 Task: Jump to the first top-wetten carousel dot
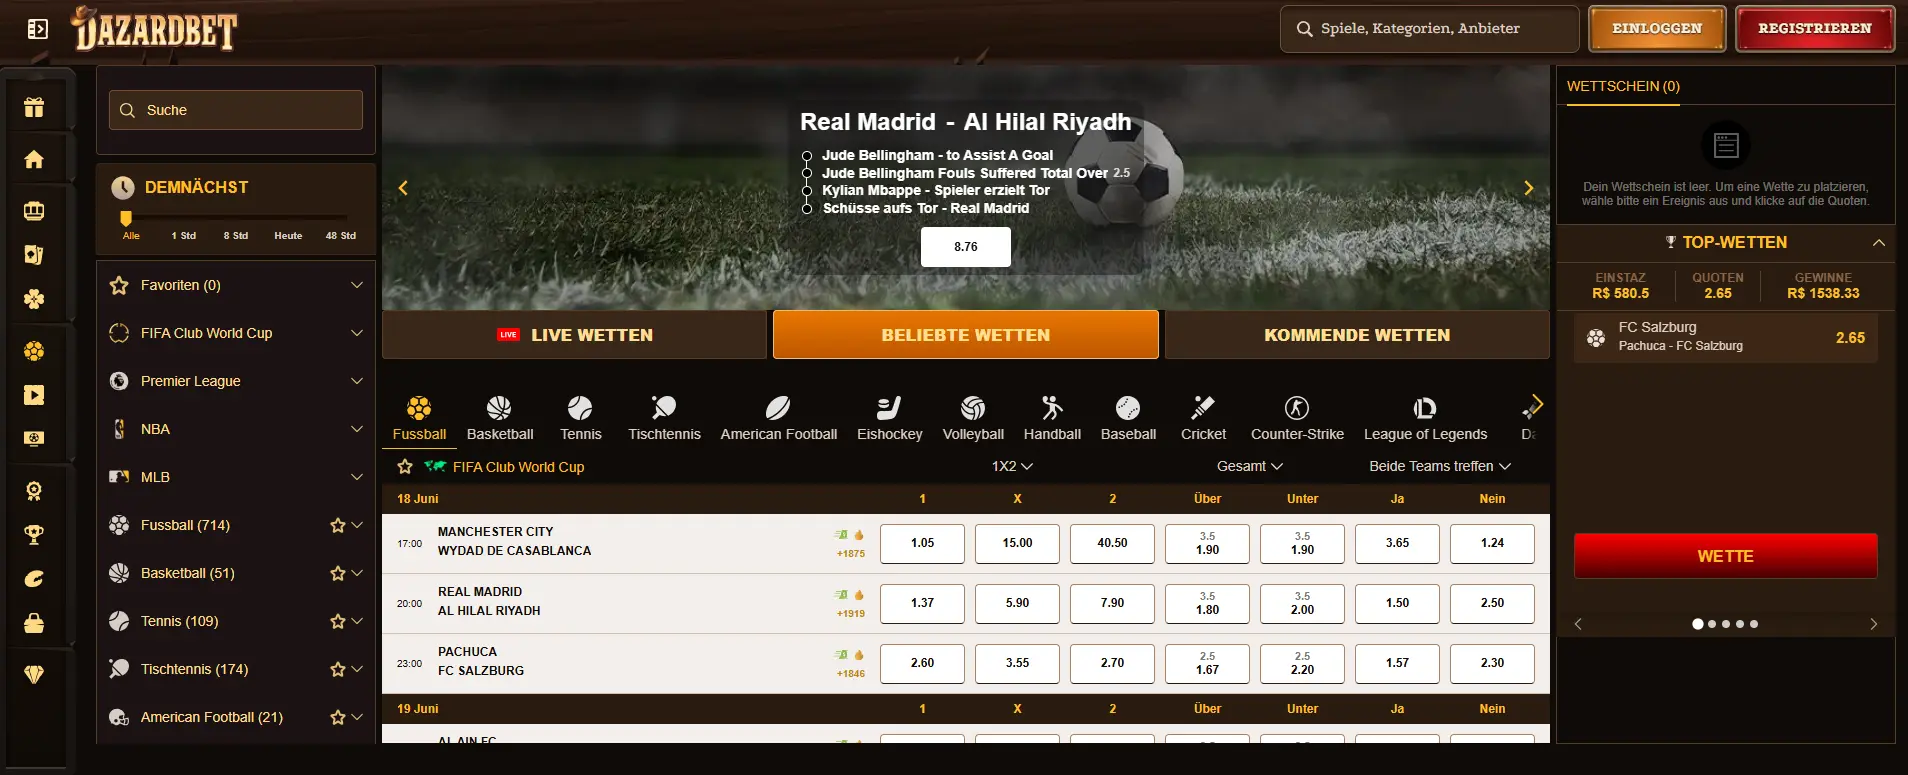[1698, 624]
